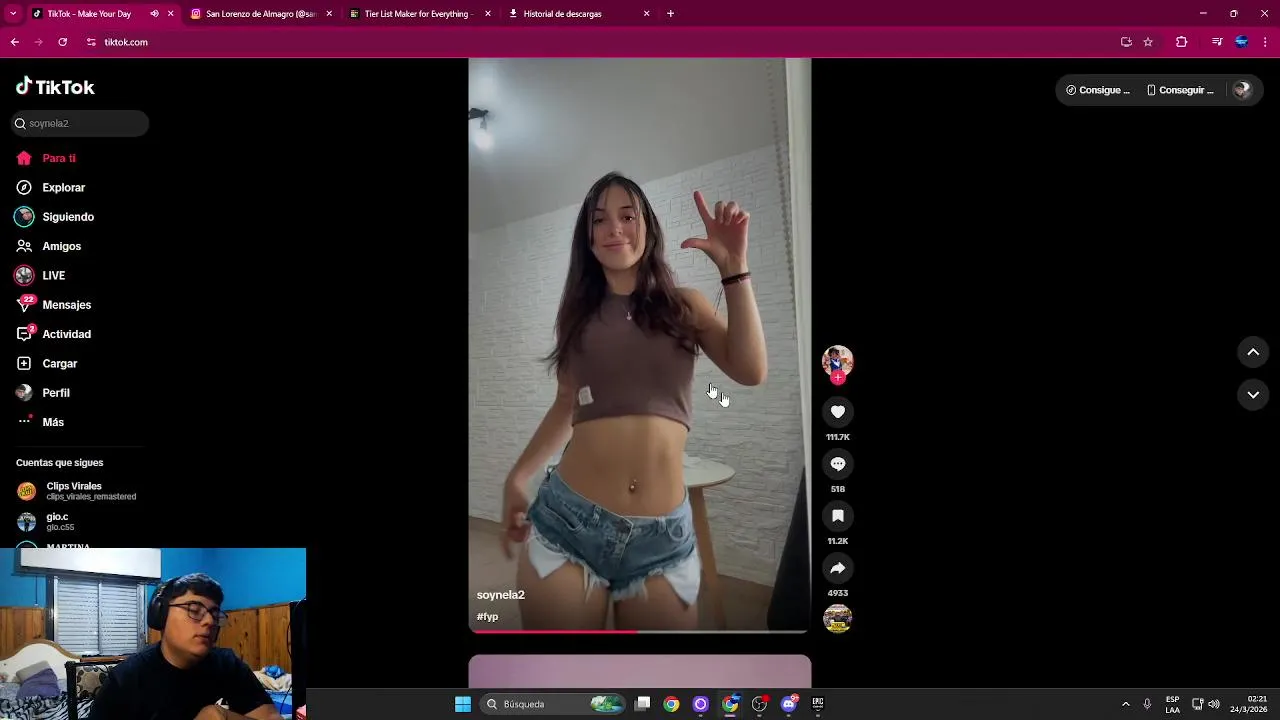1280x720 pixels.
Task: Click the microphone tray icon
Action: tap(1147, 704)
